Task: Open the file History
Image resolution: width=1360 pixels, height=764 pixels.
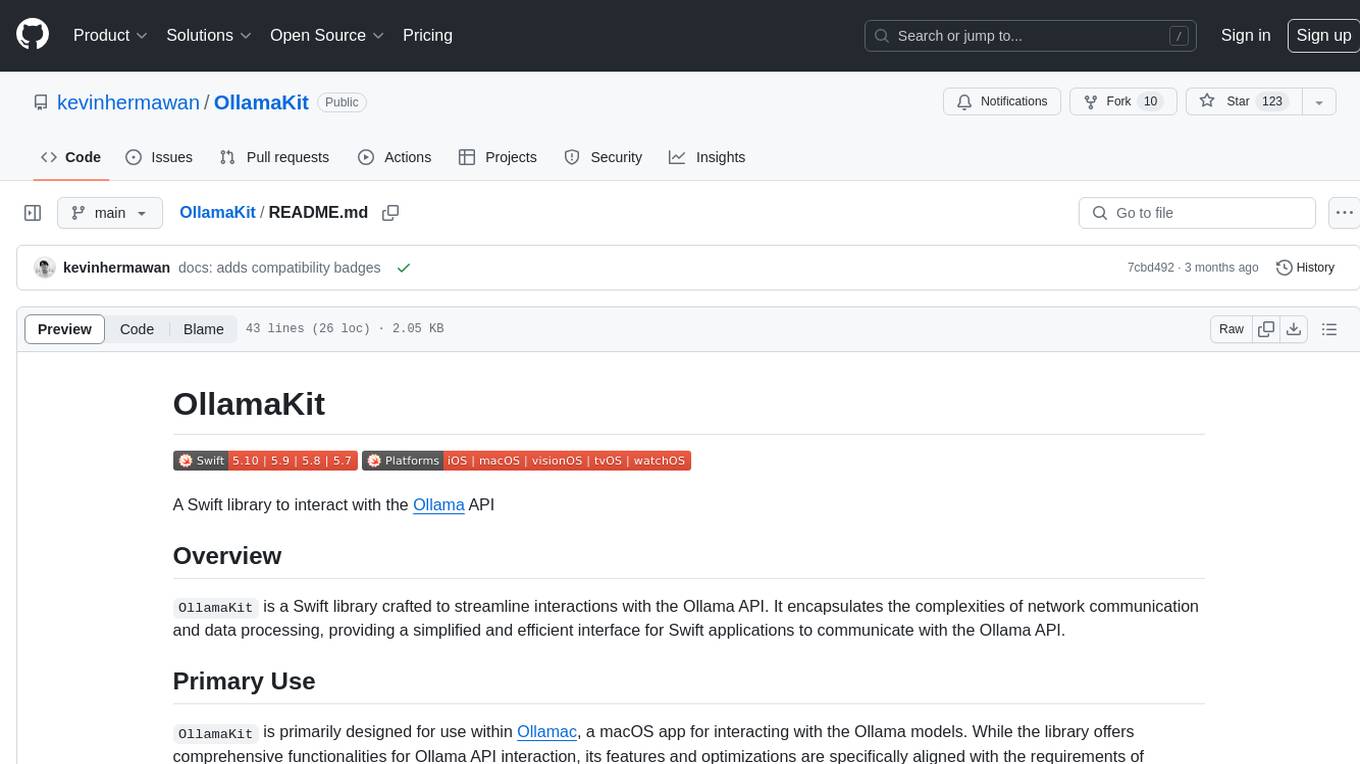Action: pos(1305,268)
